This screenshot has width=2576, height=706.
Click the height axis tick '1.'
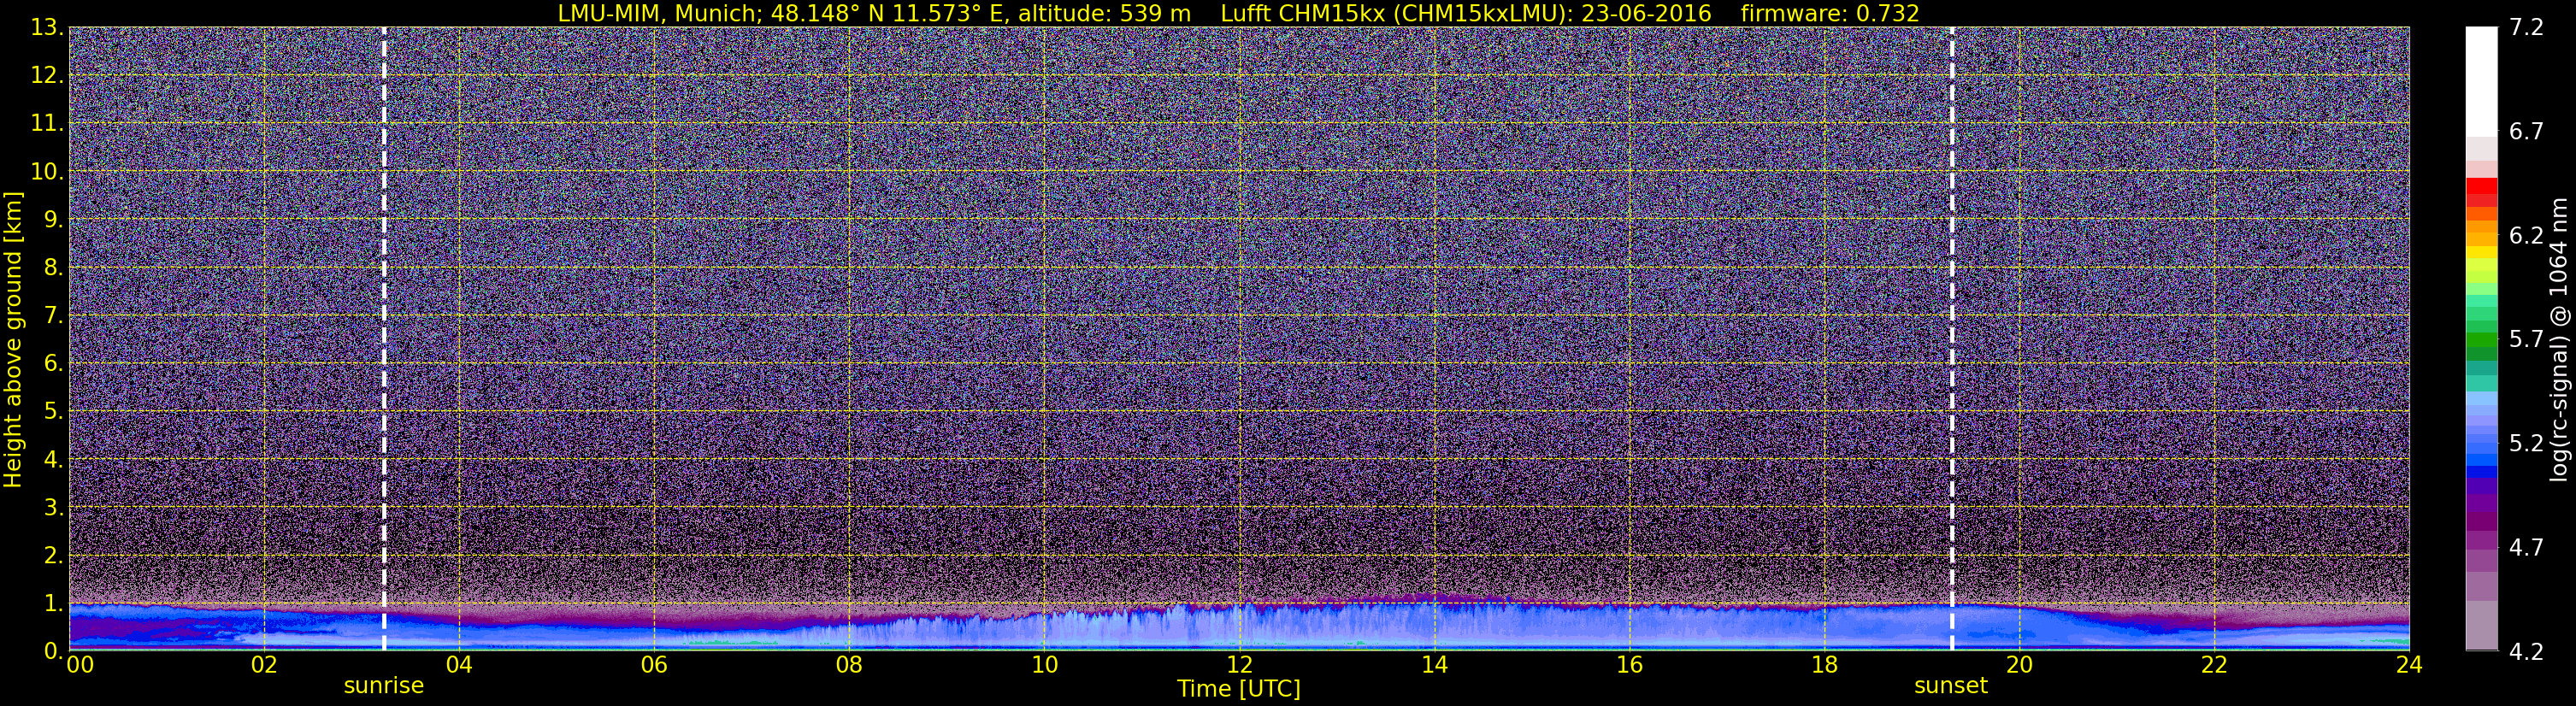[53, 603]
